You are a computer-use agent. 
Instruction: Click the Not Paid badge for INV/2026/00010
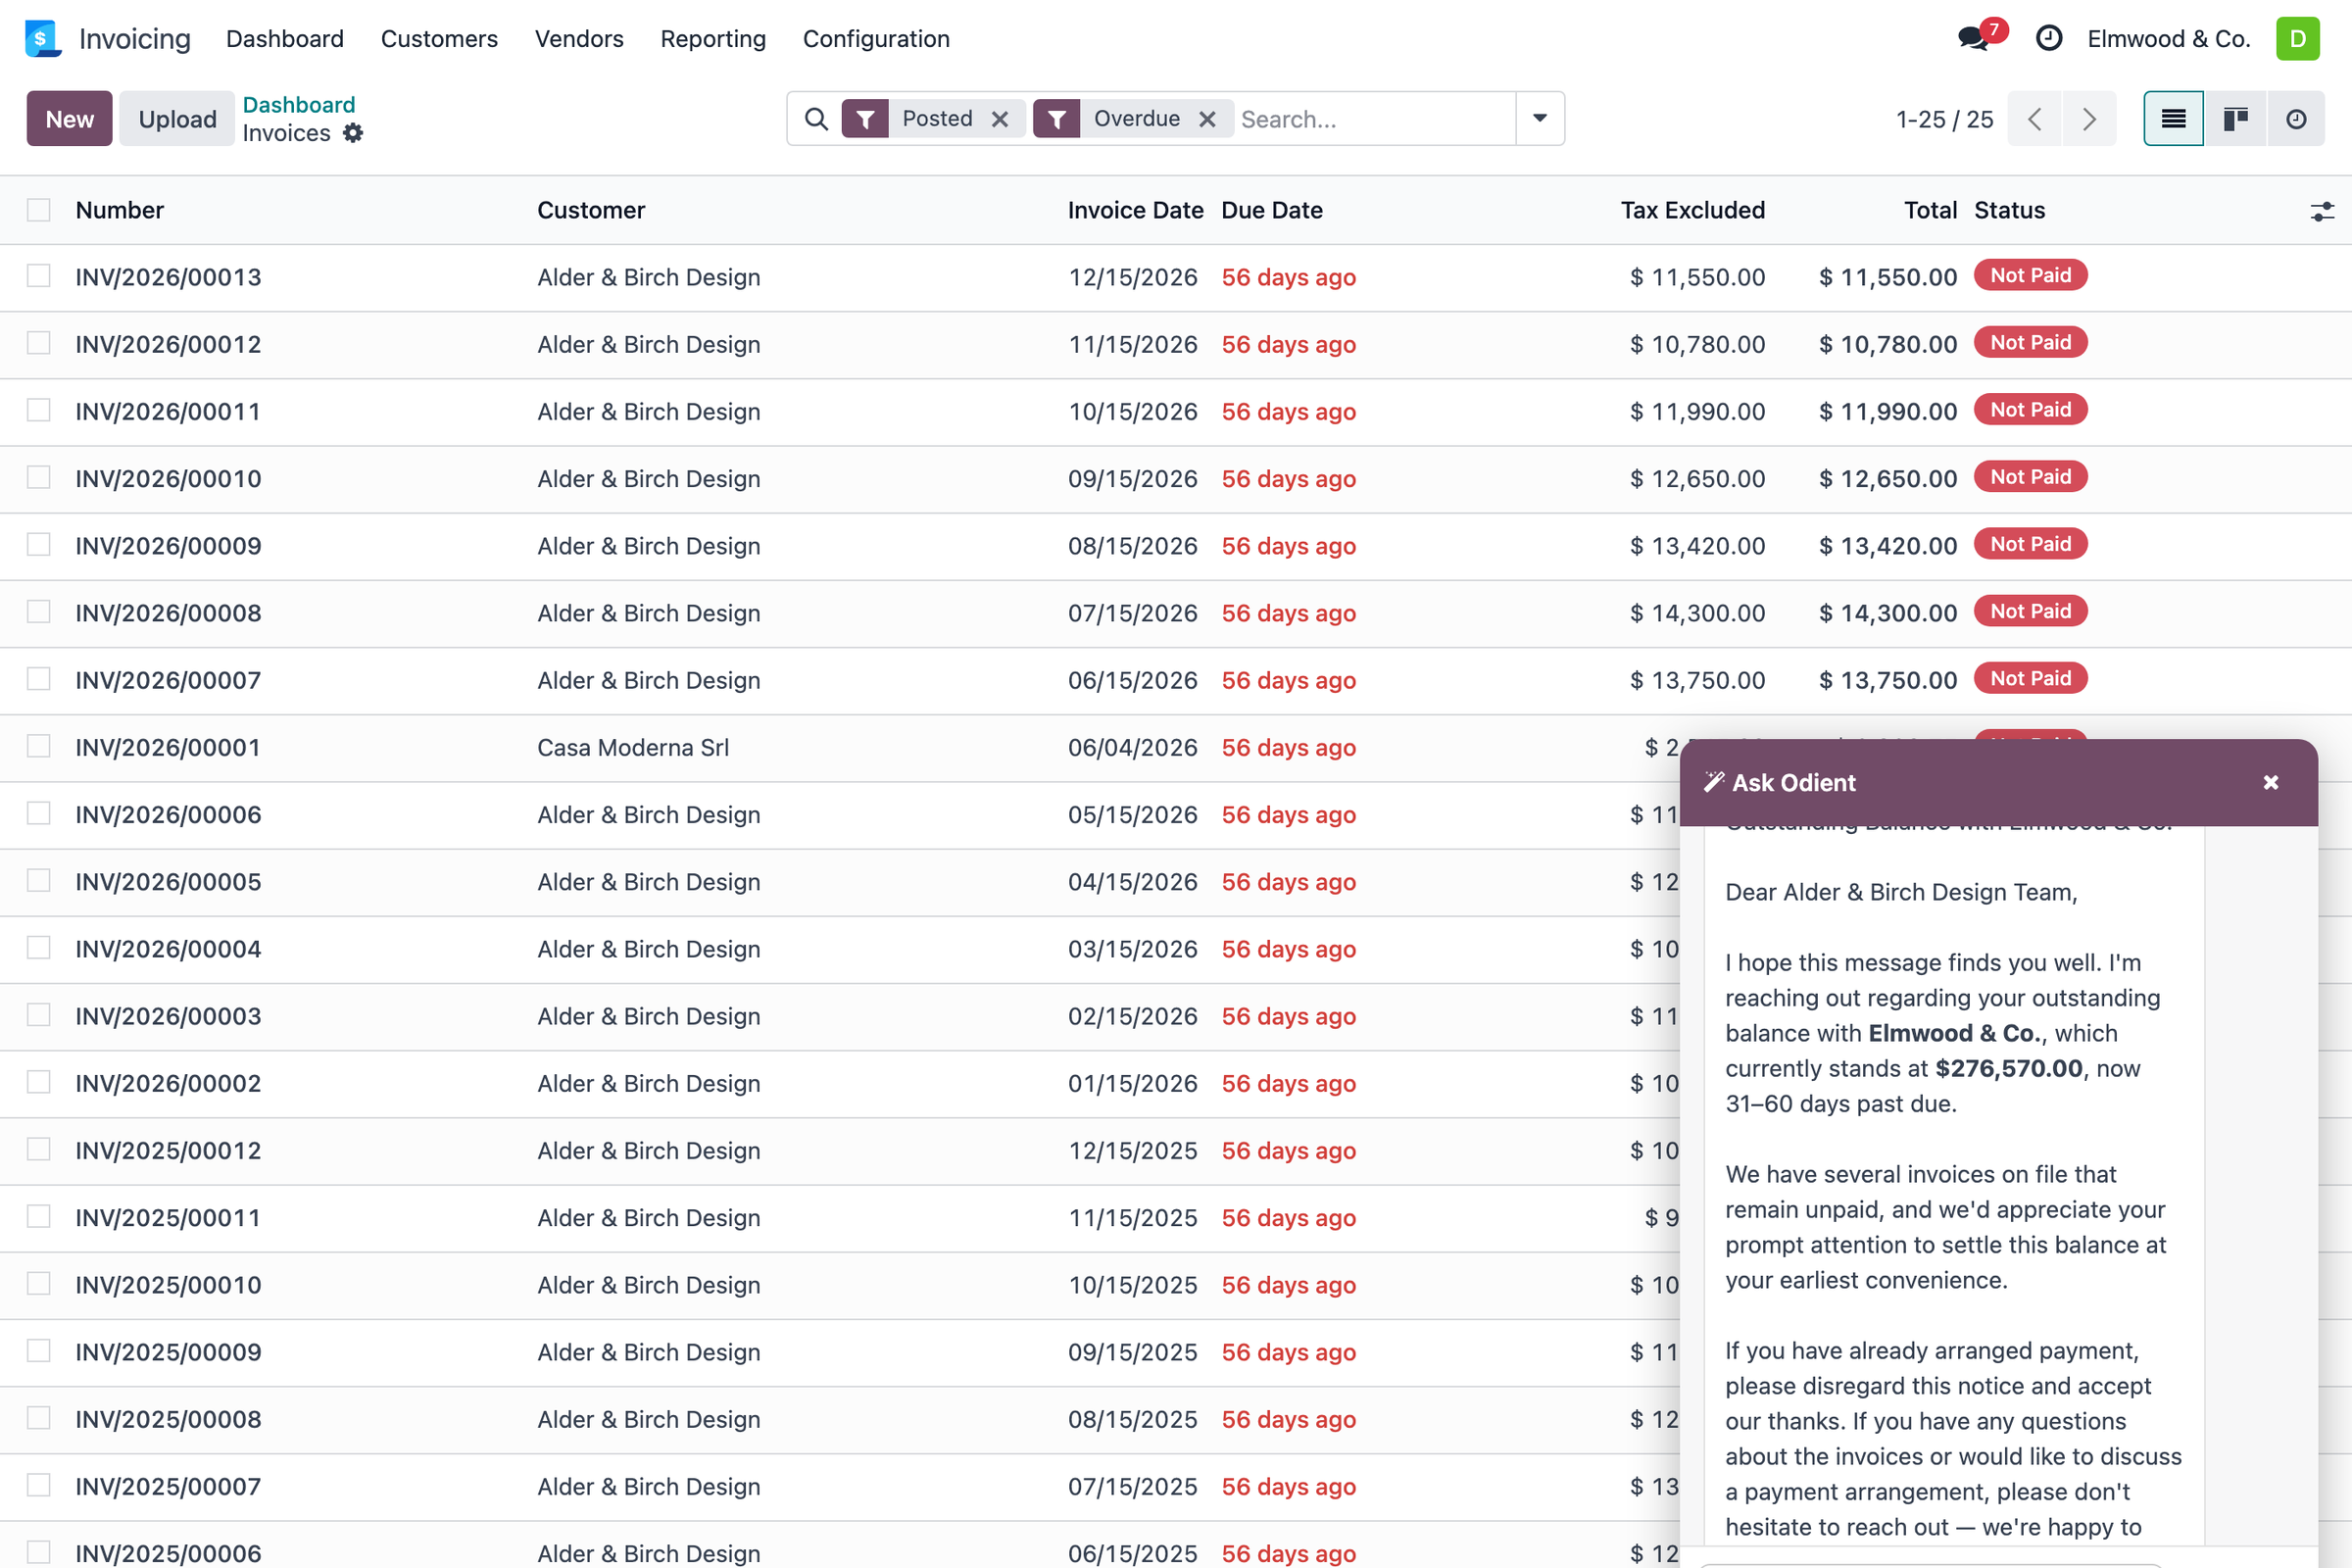pos(2030,477)
